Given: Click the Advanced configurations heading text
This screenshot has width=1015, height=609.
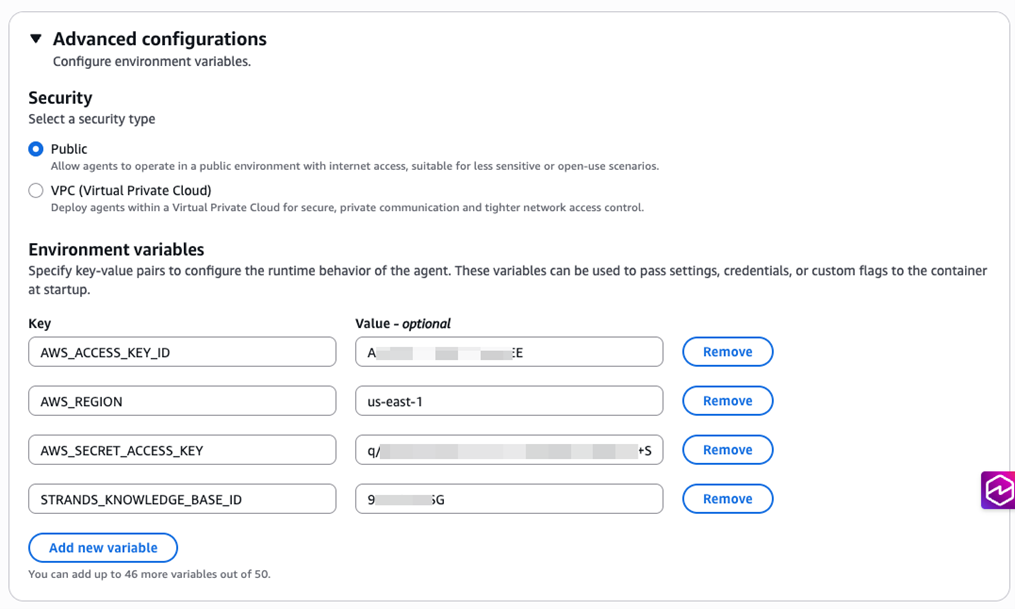Looking at the screenshot, I should click(x=159, y=39).
